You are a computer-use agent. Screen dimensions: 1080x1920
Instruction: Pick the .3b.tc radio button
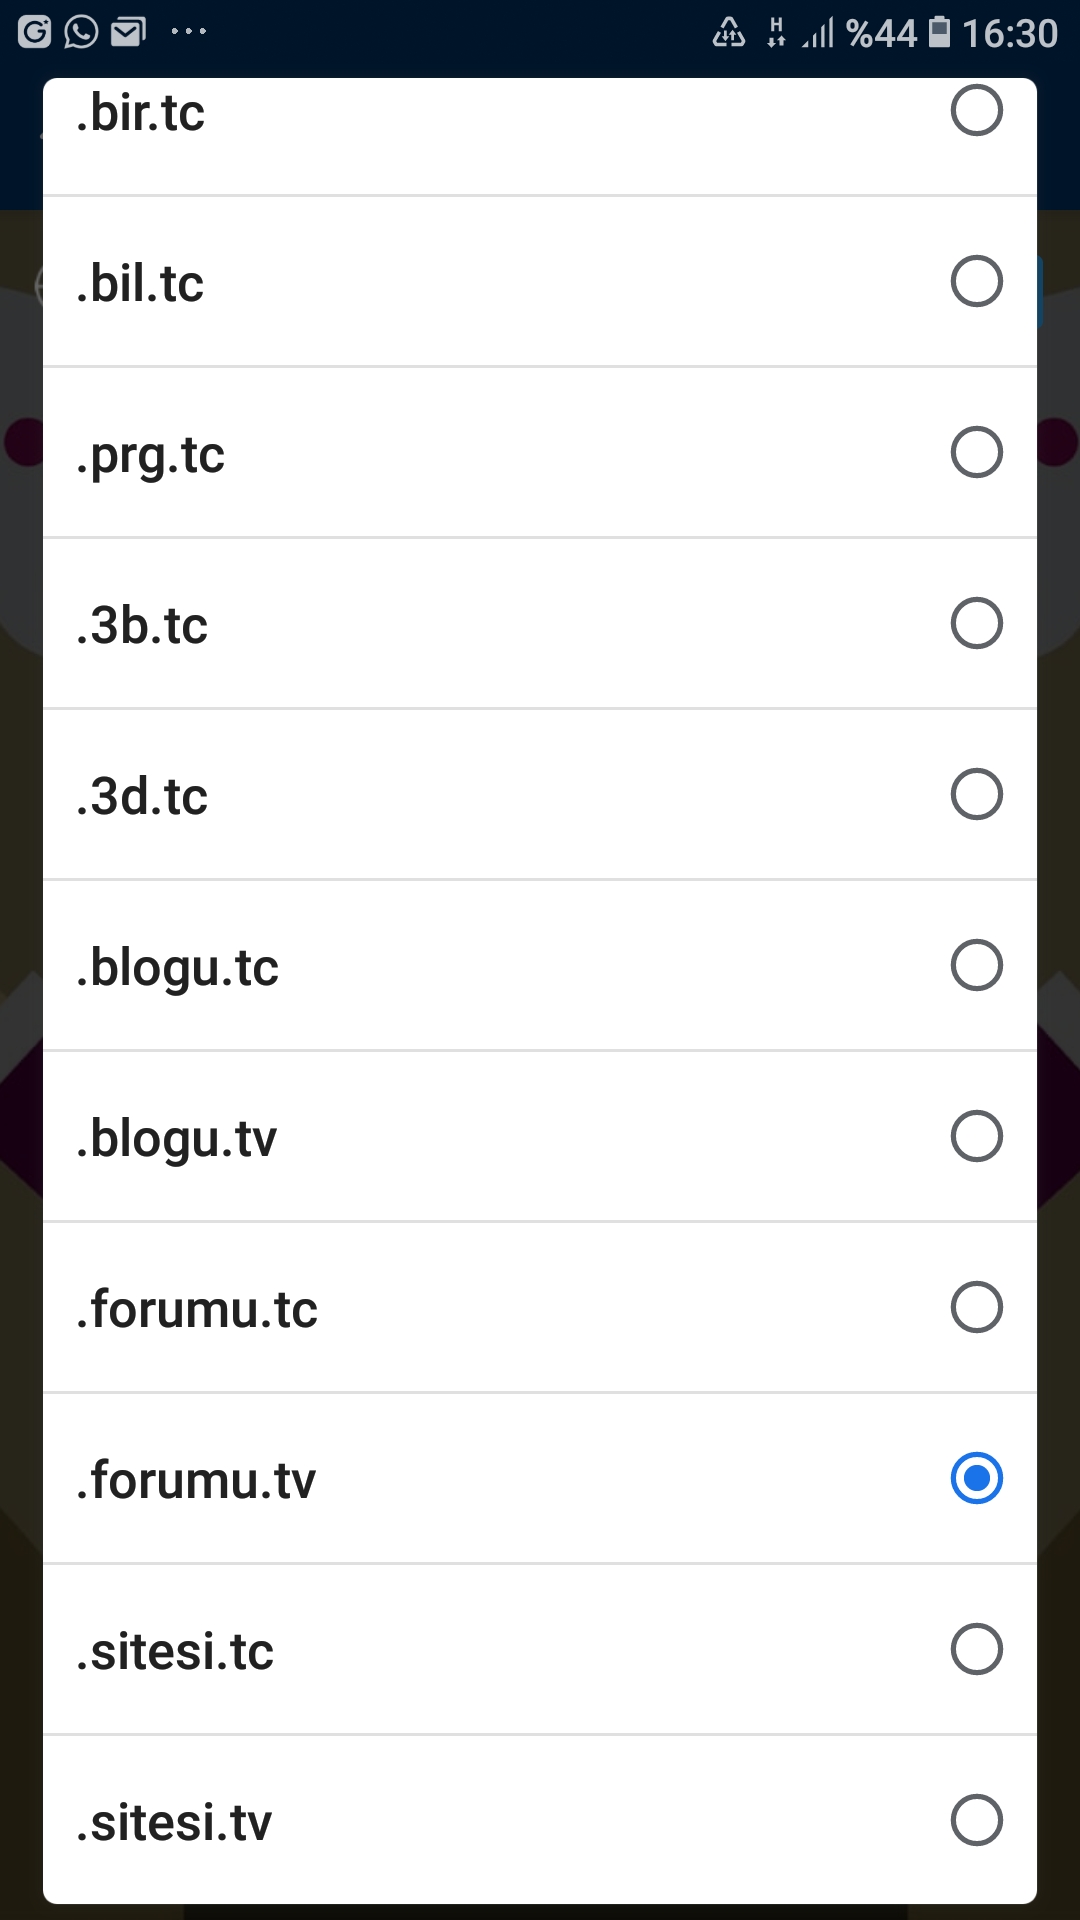[x=976, y=623]
